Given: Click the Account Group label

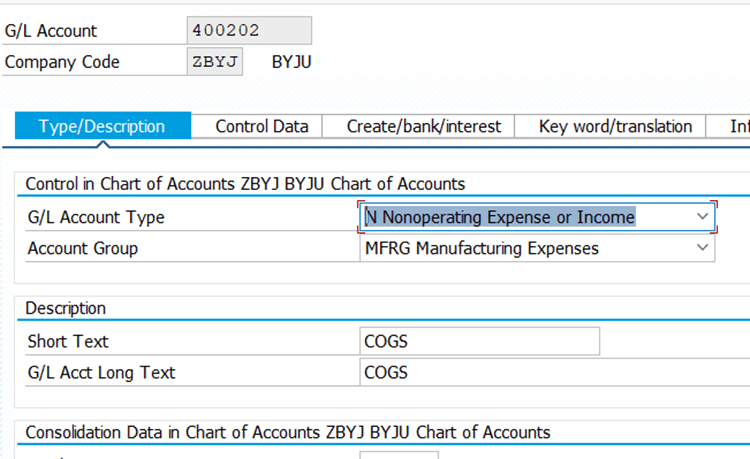Looking at the screenshot, I should (83, 248).
